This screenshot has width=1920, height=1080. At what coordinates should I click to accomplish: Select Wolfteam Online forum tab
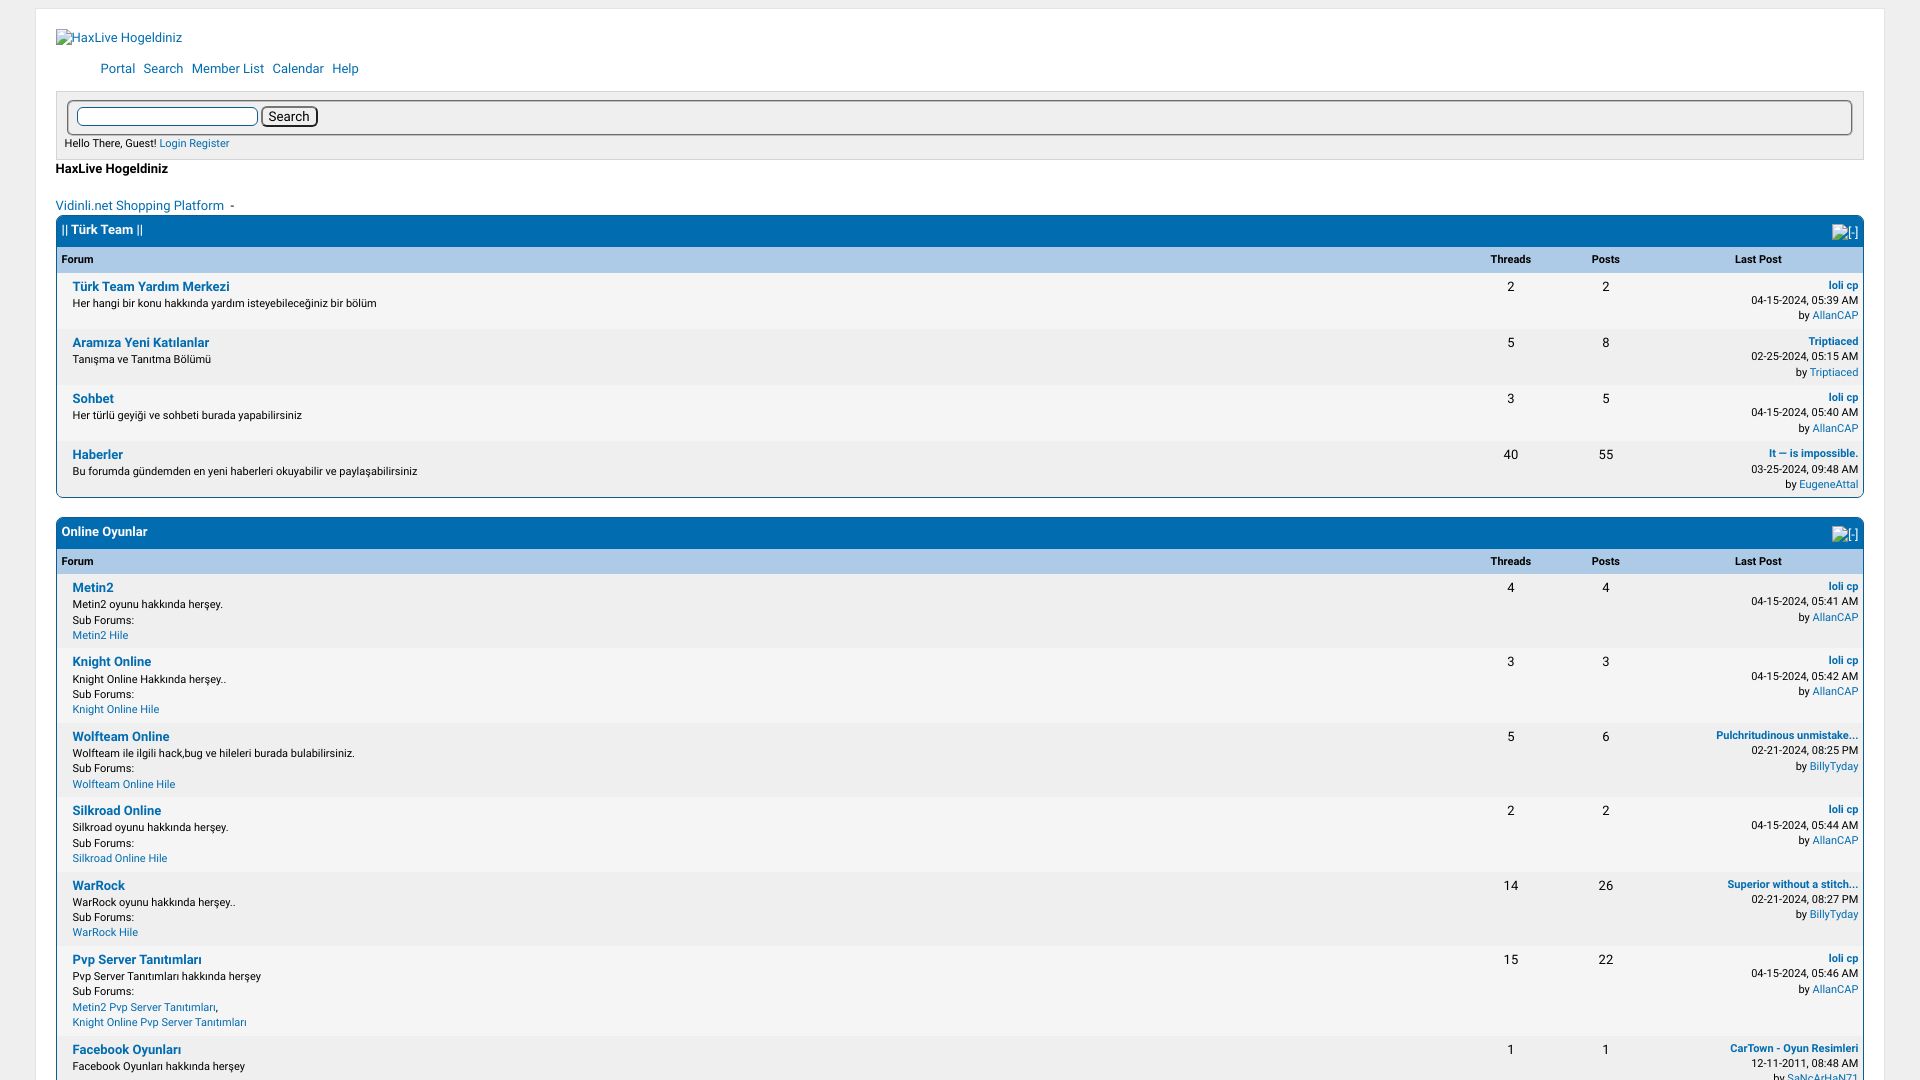(x=120, y=736)
